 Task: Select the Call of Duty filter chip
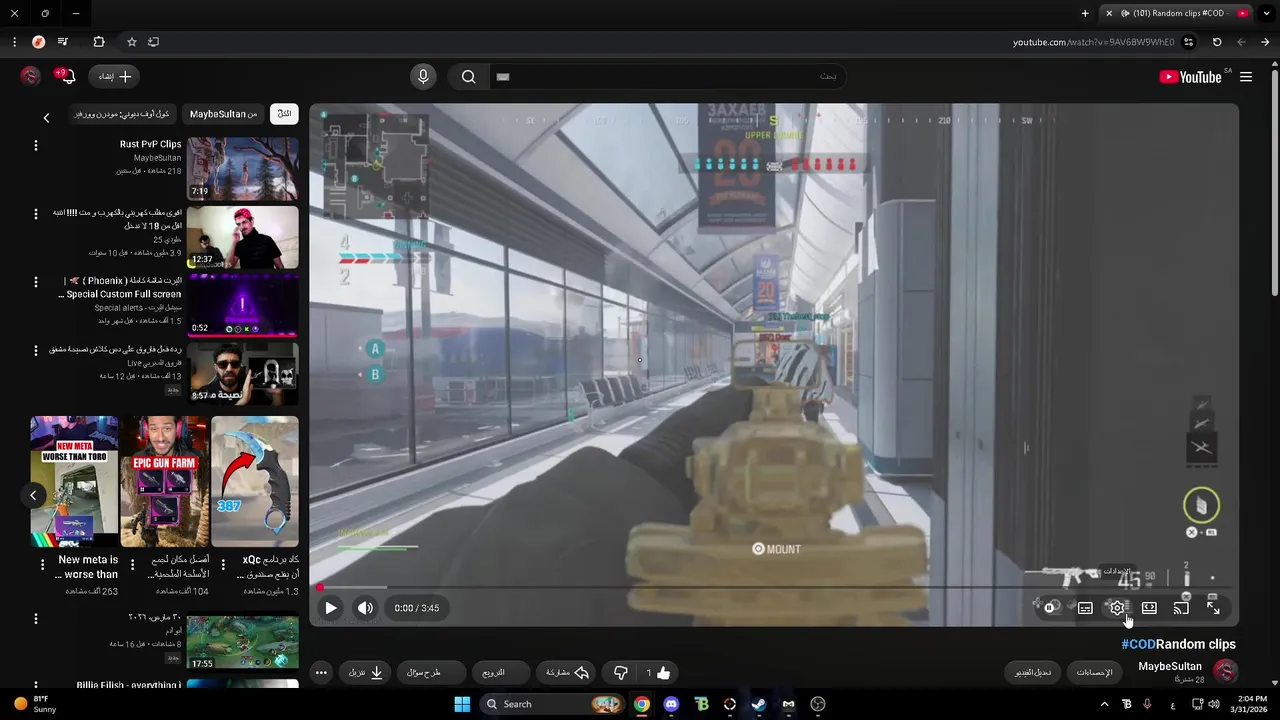pyautogui.click(x=123, y=114)
